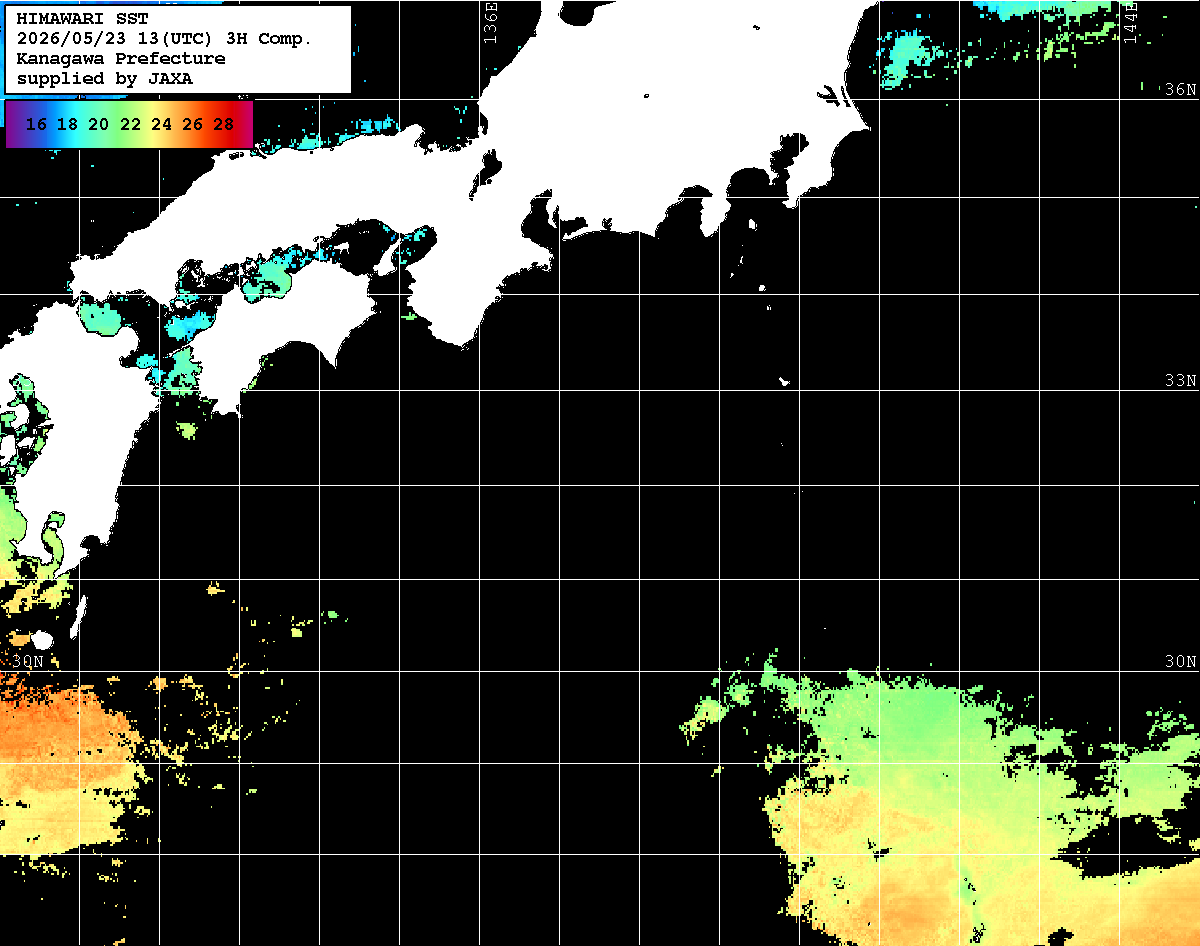Select the 20 degree legend color
Screen dimensions: 1200x946
pyautogui.click(x=99, y=125)
